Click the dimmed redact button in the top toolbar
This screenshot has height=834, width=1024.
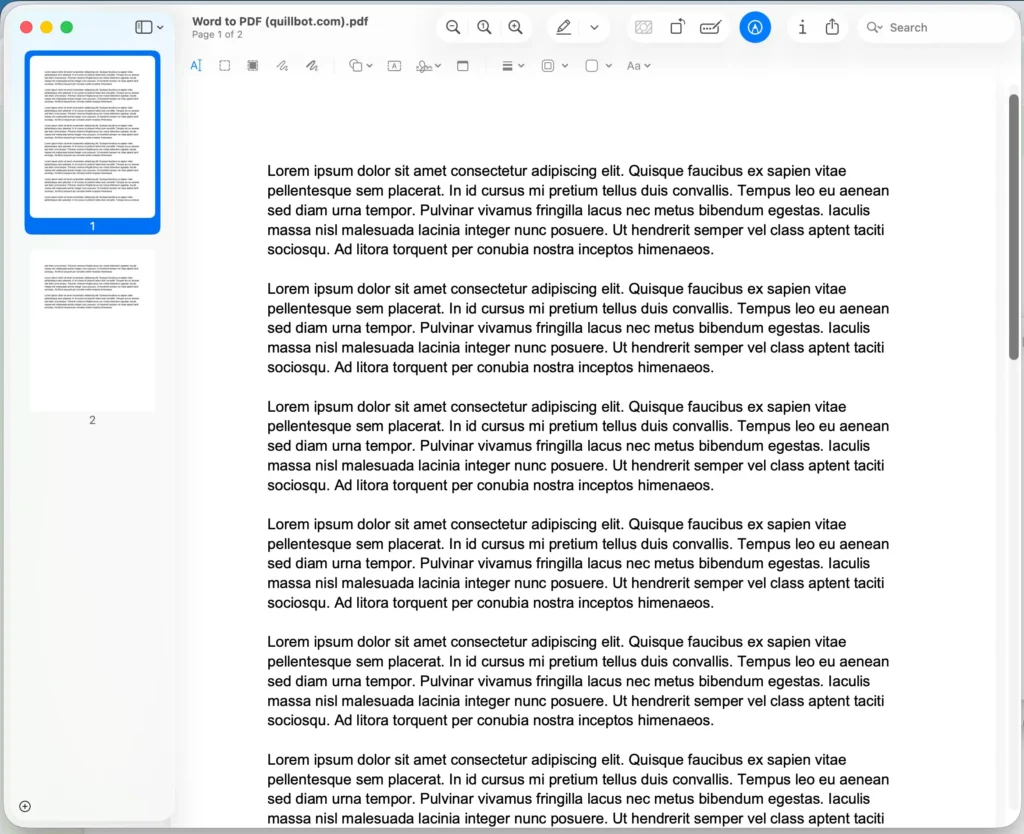point(644,27)
